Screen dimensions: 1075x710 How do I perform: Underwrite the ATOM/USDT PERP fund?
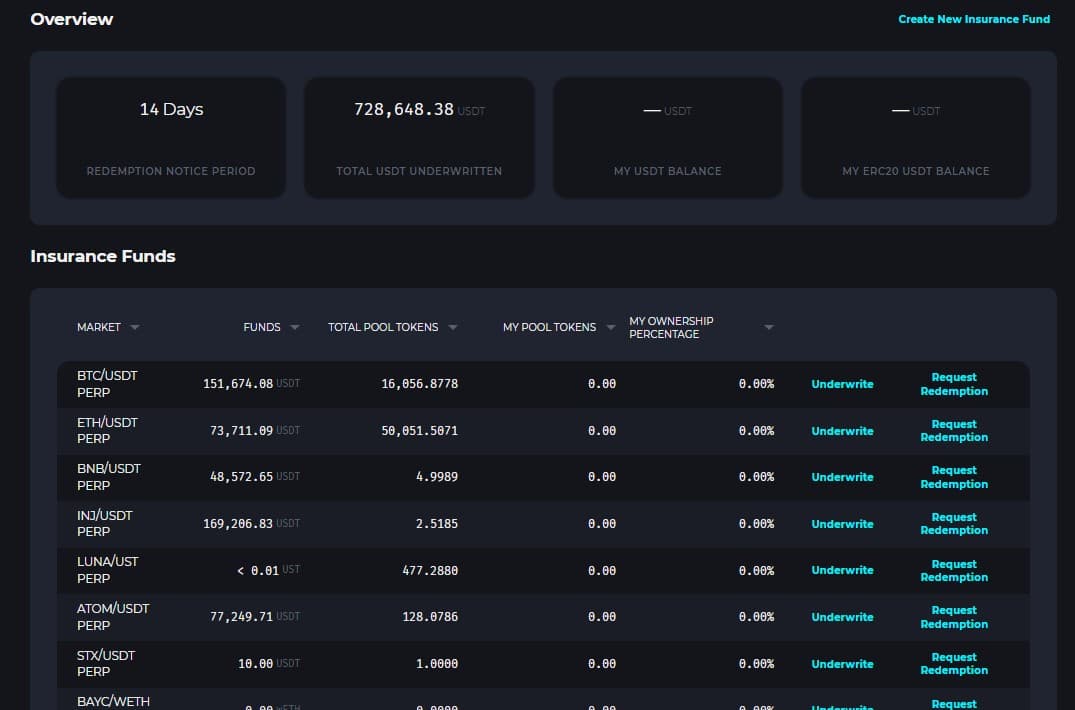pos(842,617)
